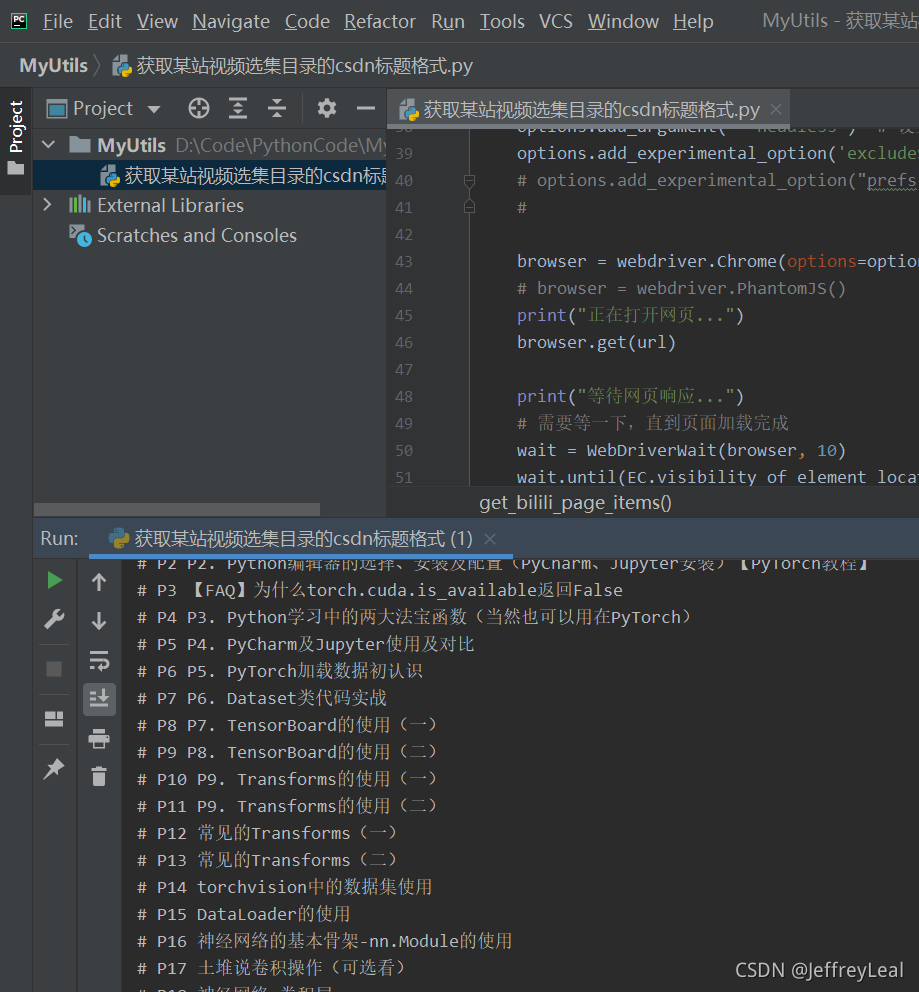
Task: Open the File menu
Action: (58, 22)
